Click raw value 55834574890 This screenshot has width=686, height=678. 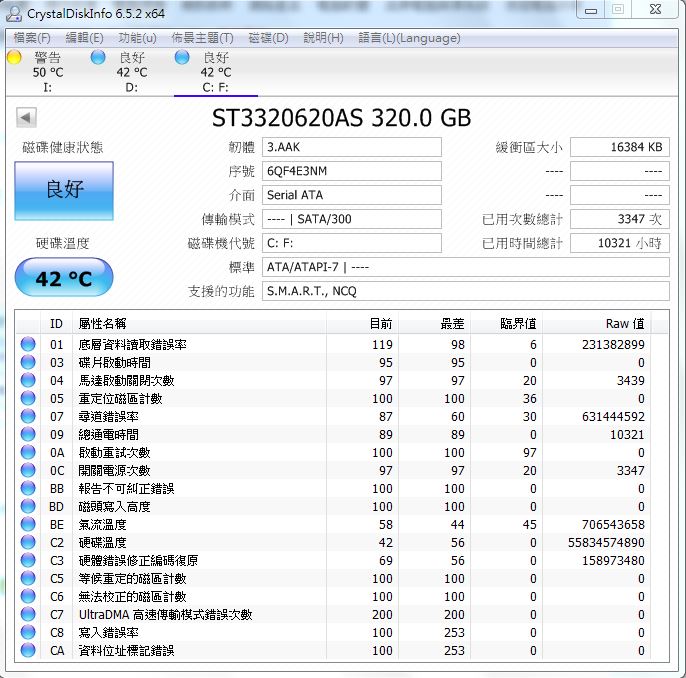pos(606,542)
